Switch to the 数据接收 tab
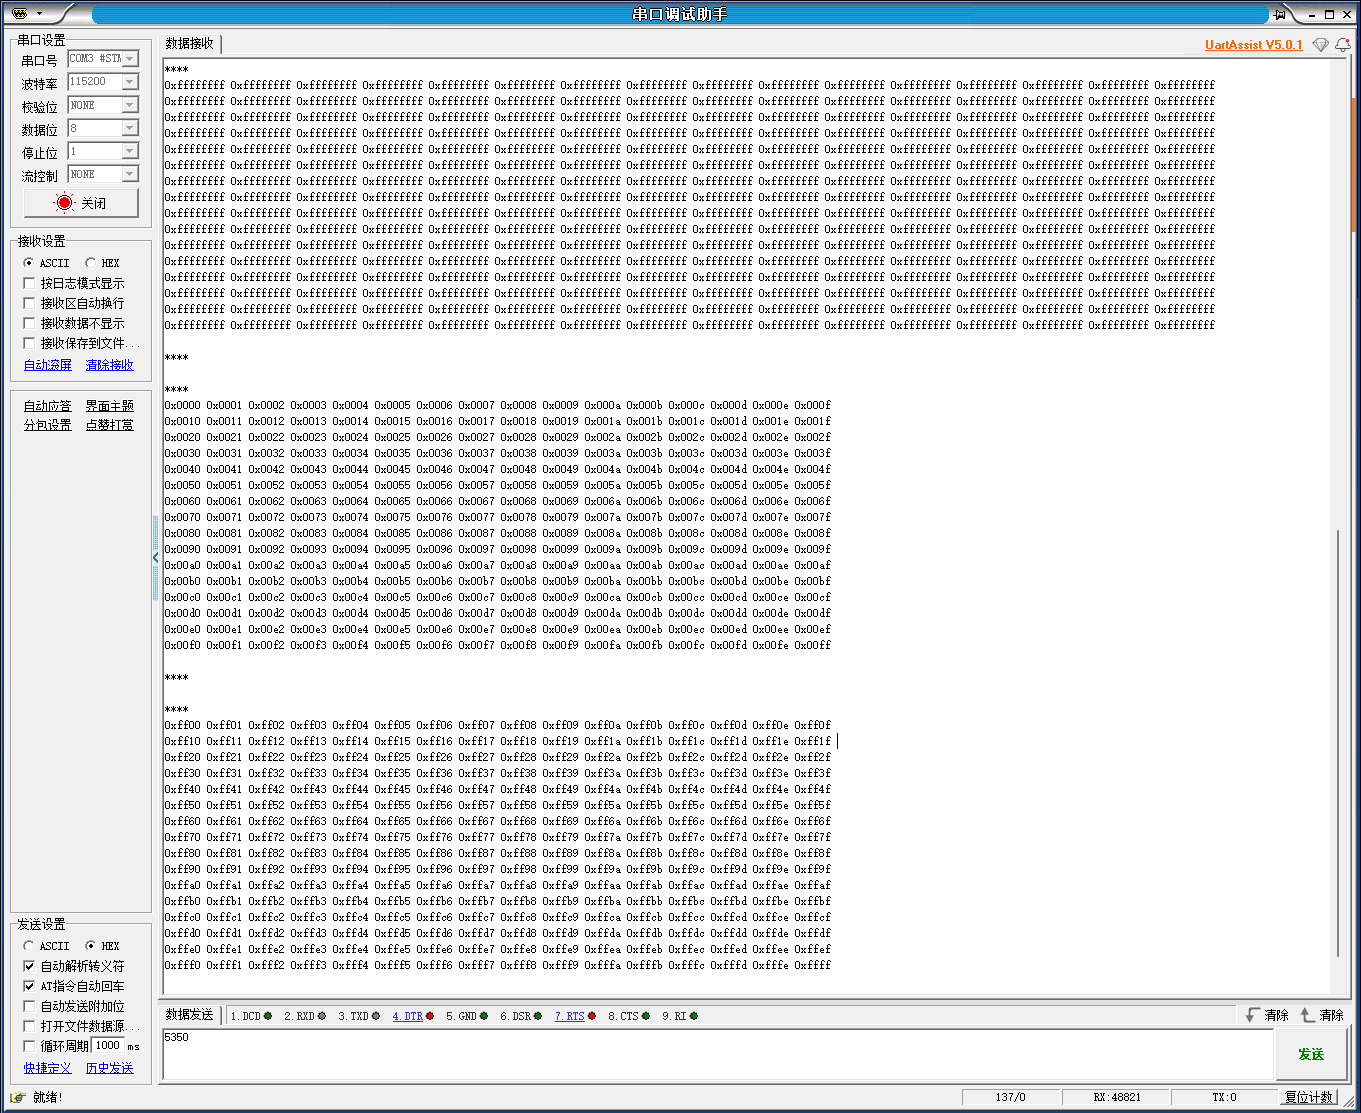Viewport: 1361px width, 1113px height. [190, 44]
